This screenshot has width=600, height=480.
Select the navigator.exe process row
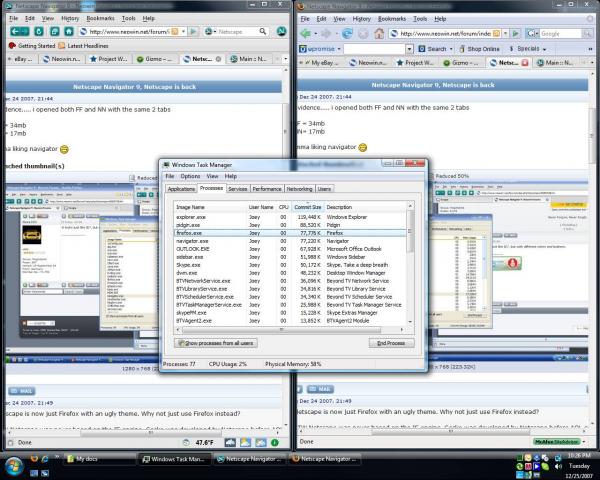(290, 241)
